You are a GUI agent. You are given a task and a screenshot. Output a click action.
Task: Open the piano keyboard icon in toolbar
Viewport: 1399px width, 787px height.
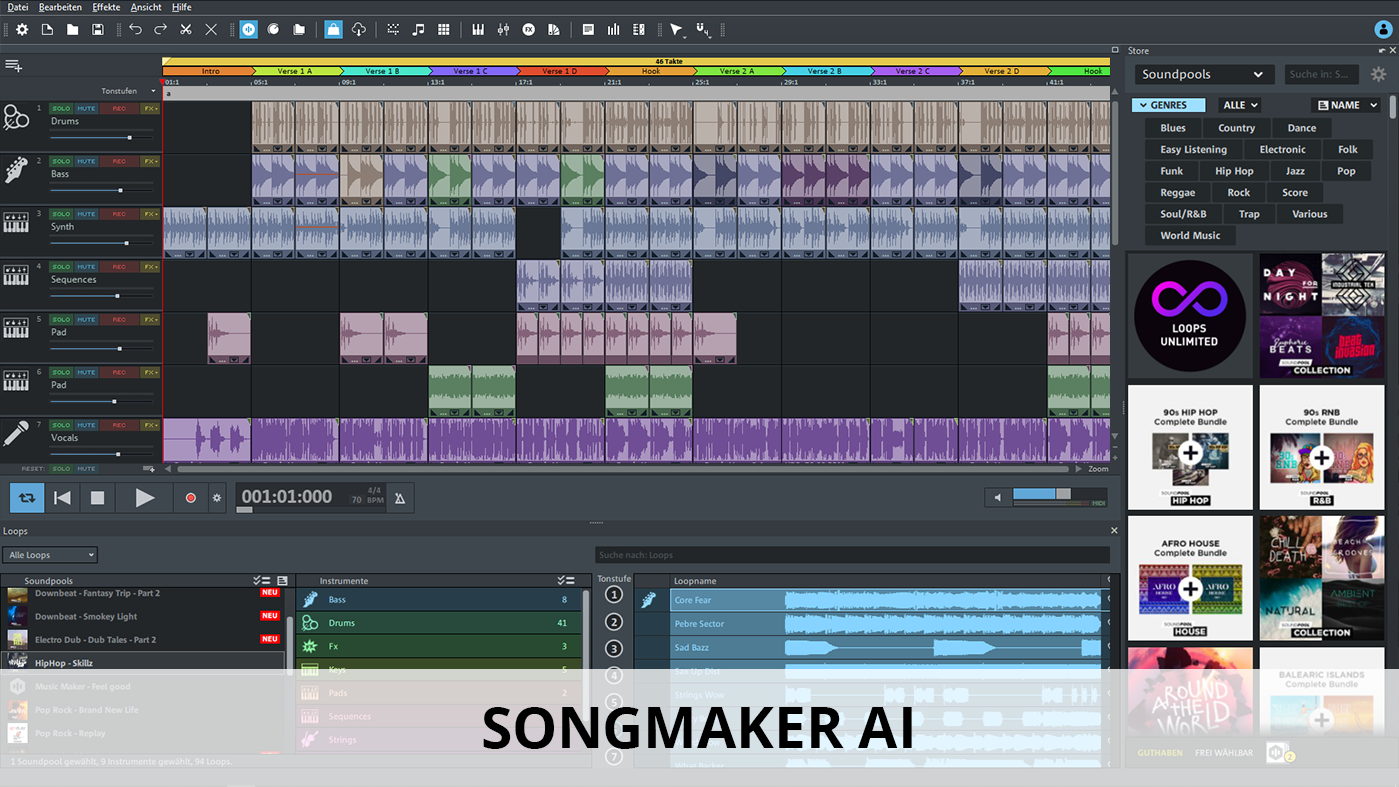pyautogui.click(x=478, y=30)
